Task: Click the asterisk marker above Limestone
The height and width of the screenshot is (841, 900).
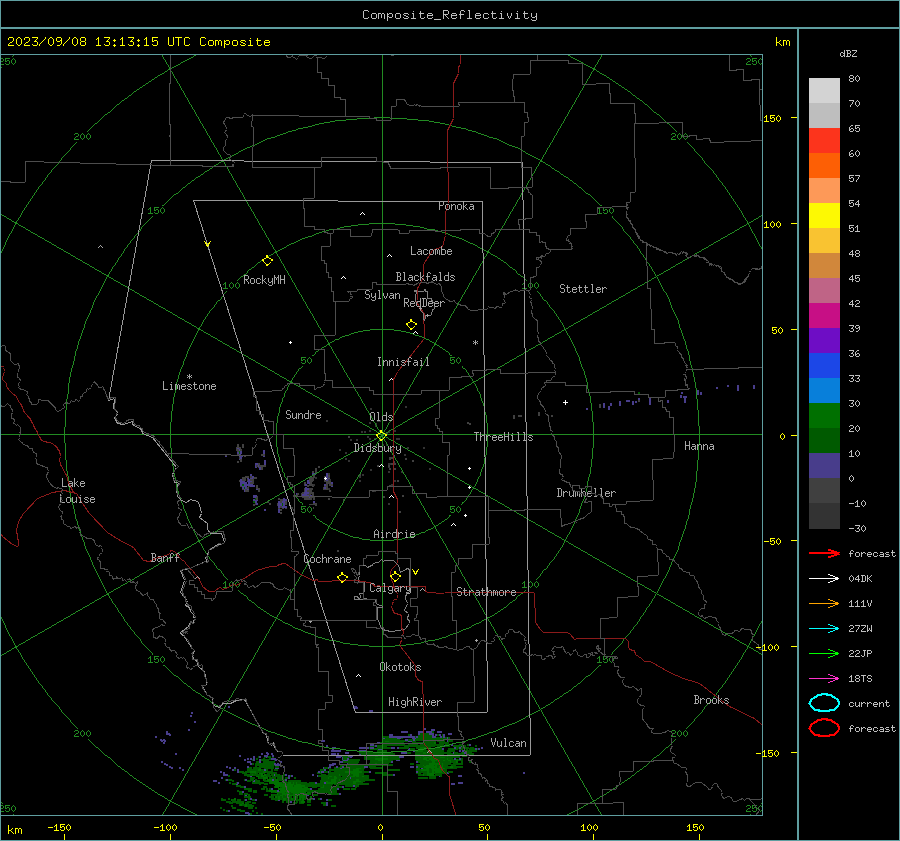Action: point(189,377)
